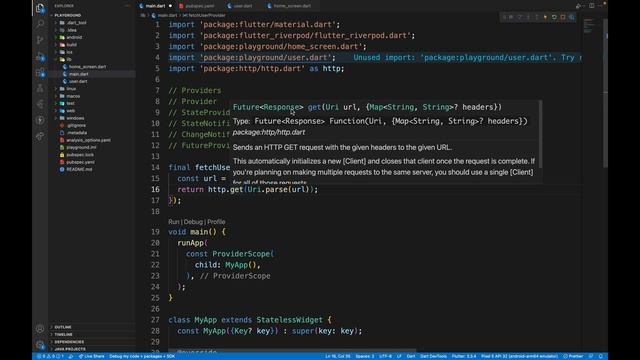Open the Search view in the activity bar

40,24
